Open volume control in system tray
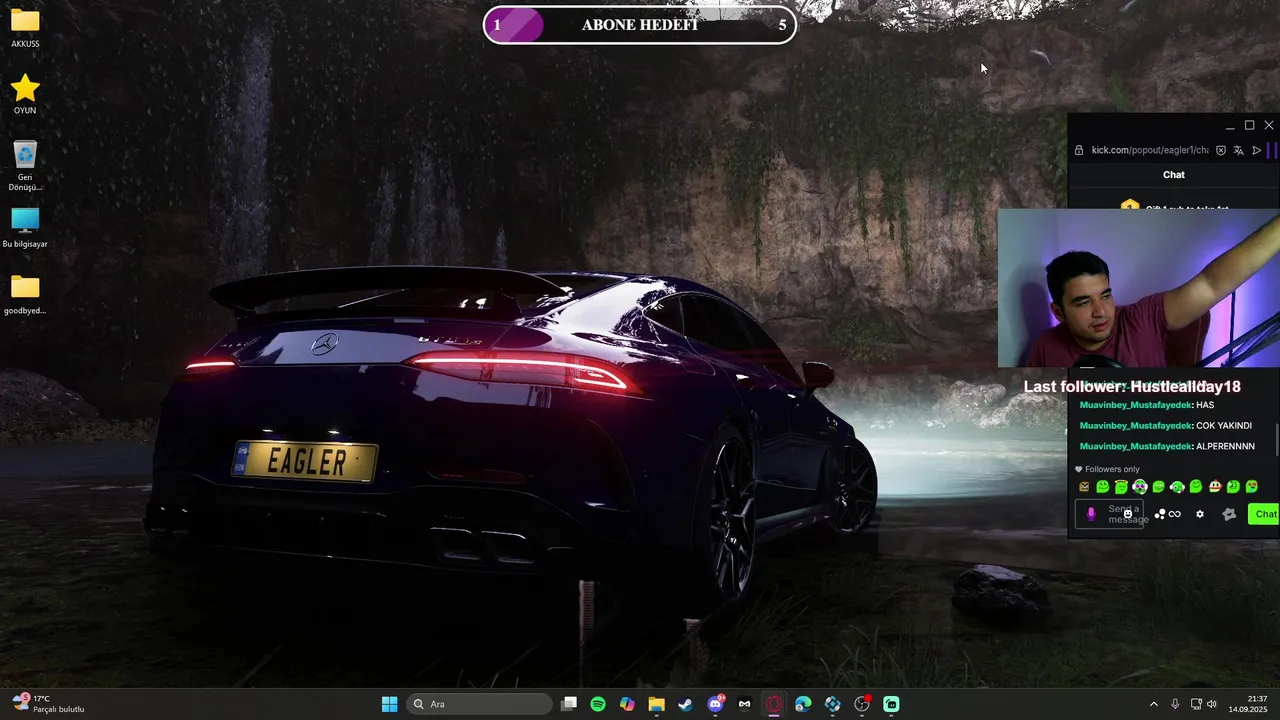The width and height of the screenshot is (1280, 720). tap(1213, 704)
